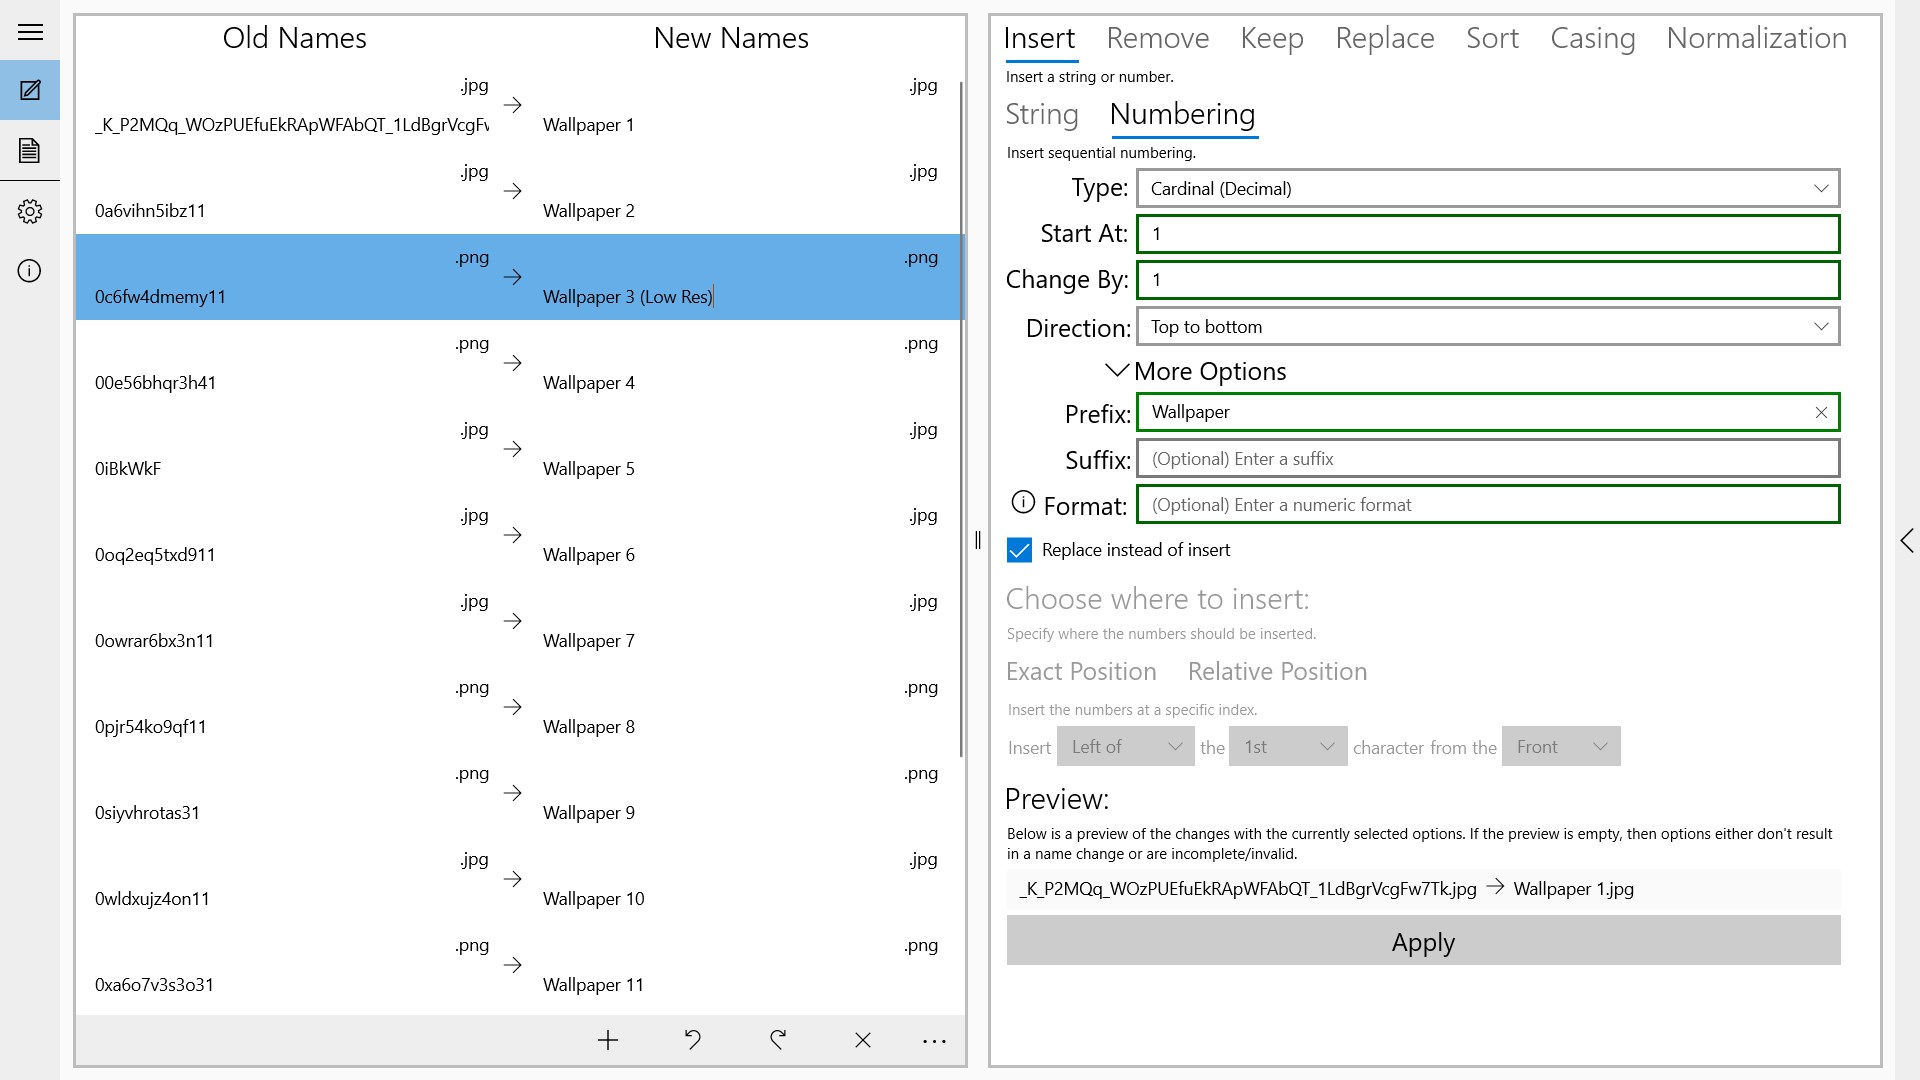This screenshot has width=1920, height=1080.
Task: Add files with the plus icon
Action: coord(608,1041)
